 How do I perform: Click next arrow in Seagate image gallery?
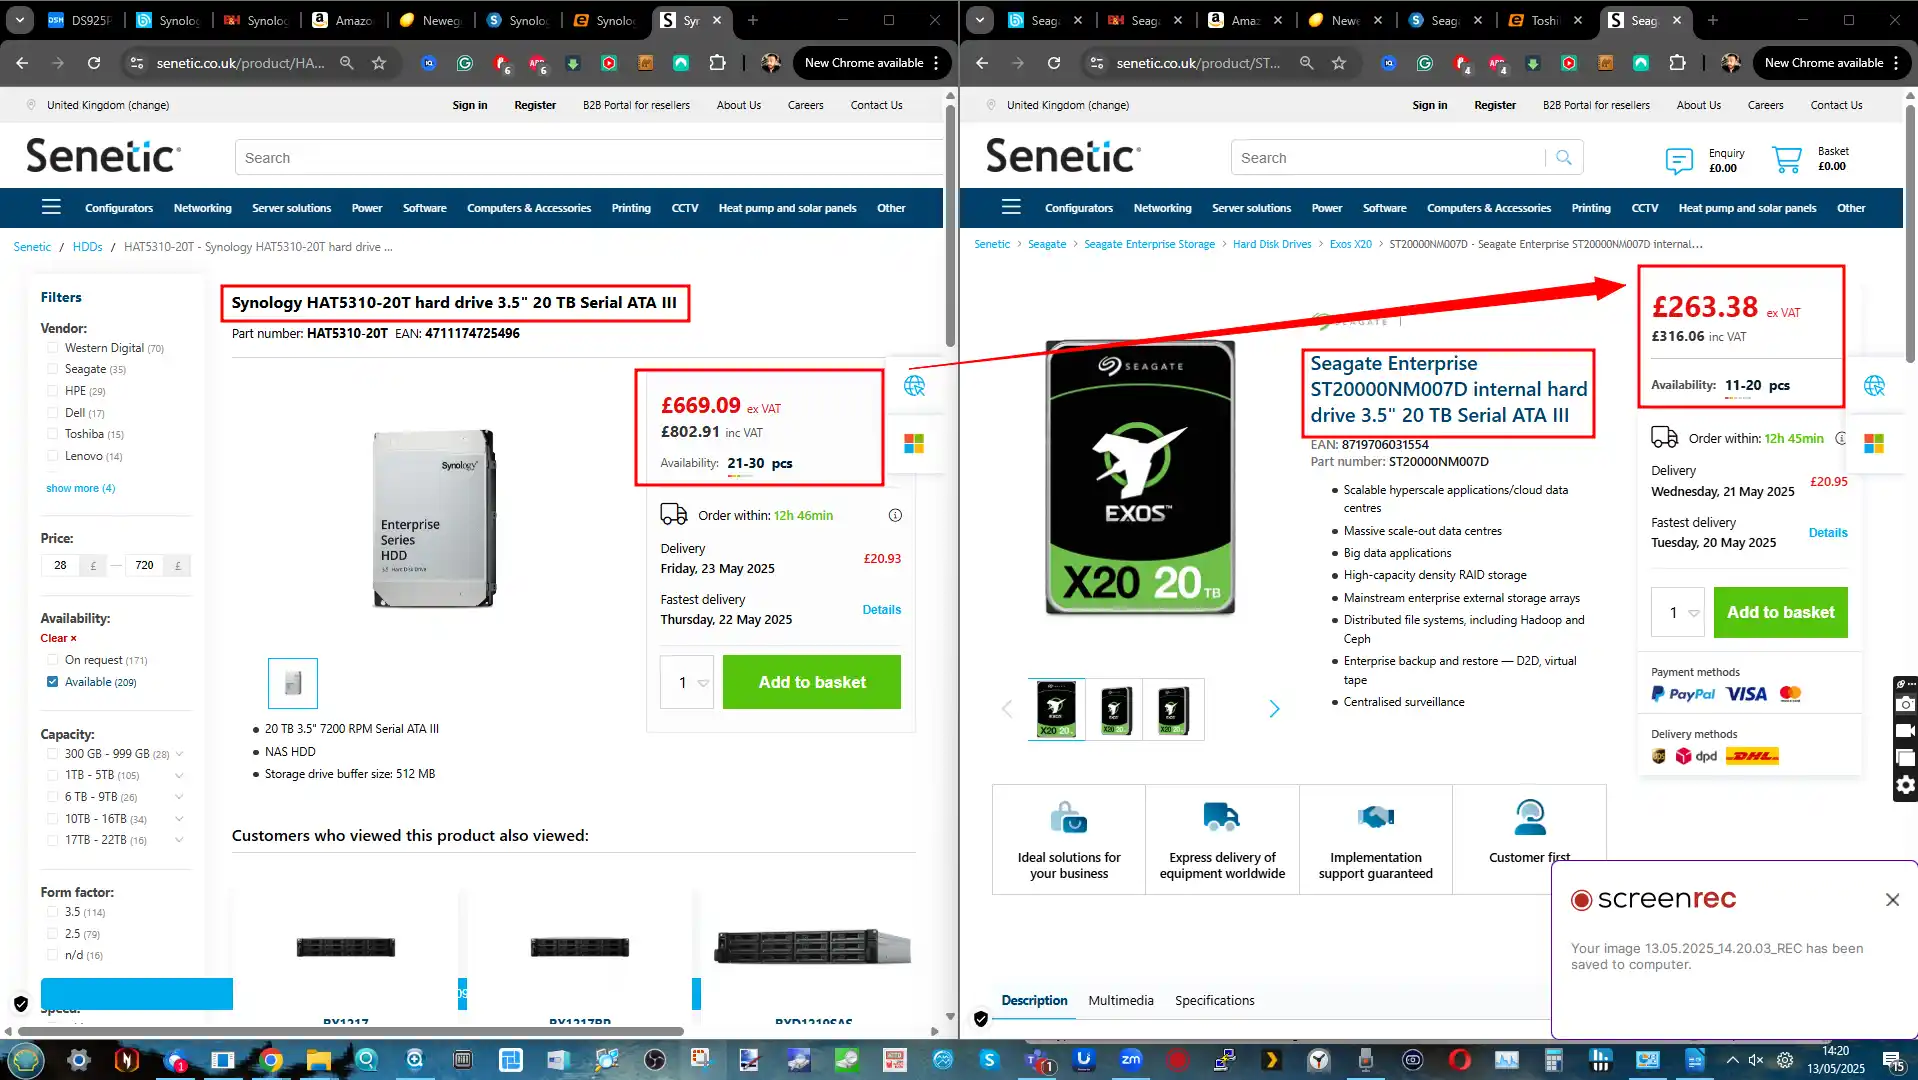pyautogui.click(x=1274, y=709)
